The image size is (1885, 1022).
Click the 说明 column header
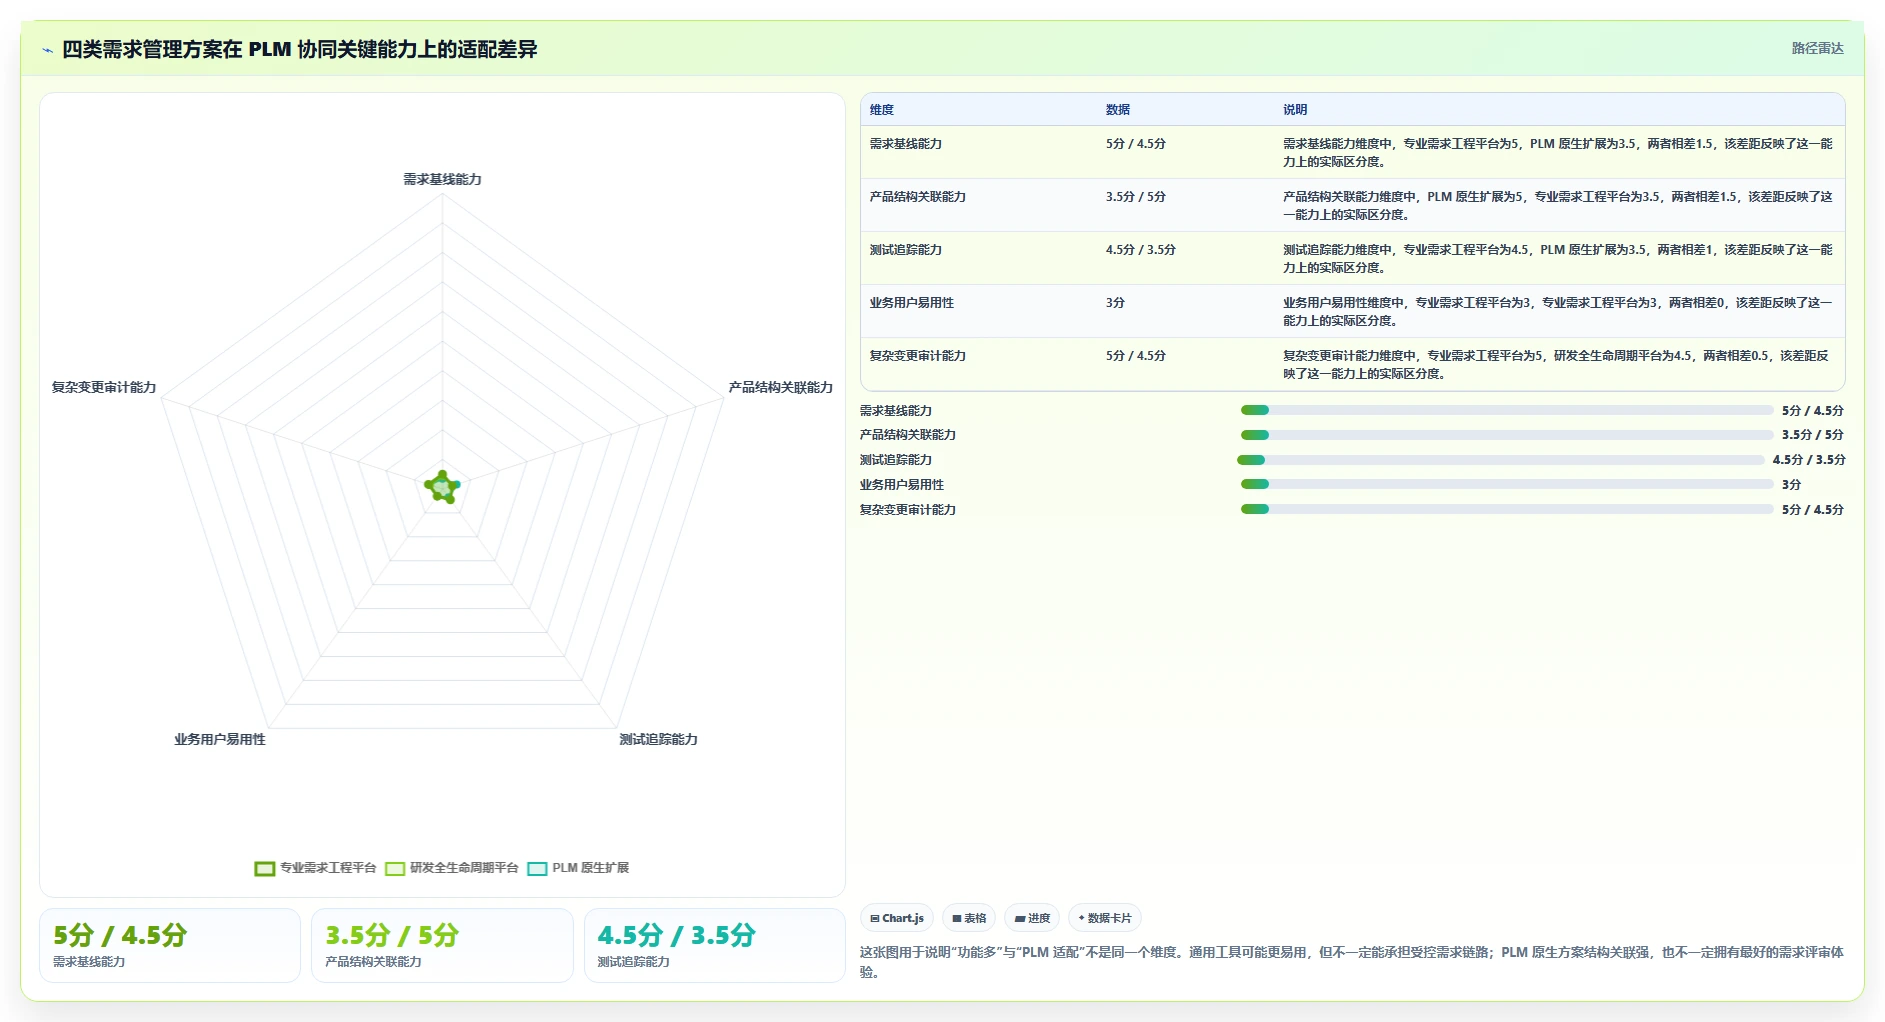pos(1295,110)
